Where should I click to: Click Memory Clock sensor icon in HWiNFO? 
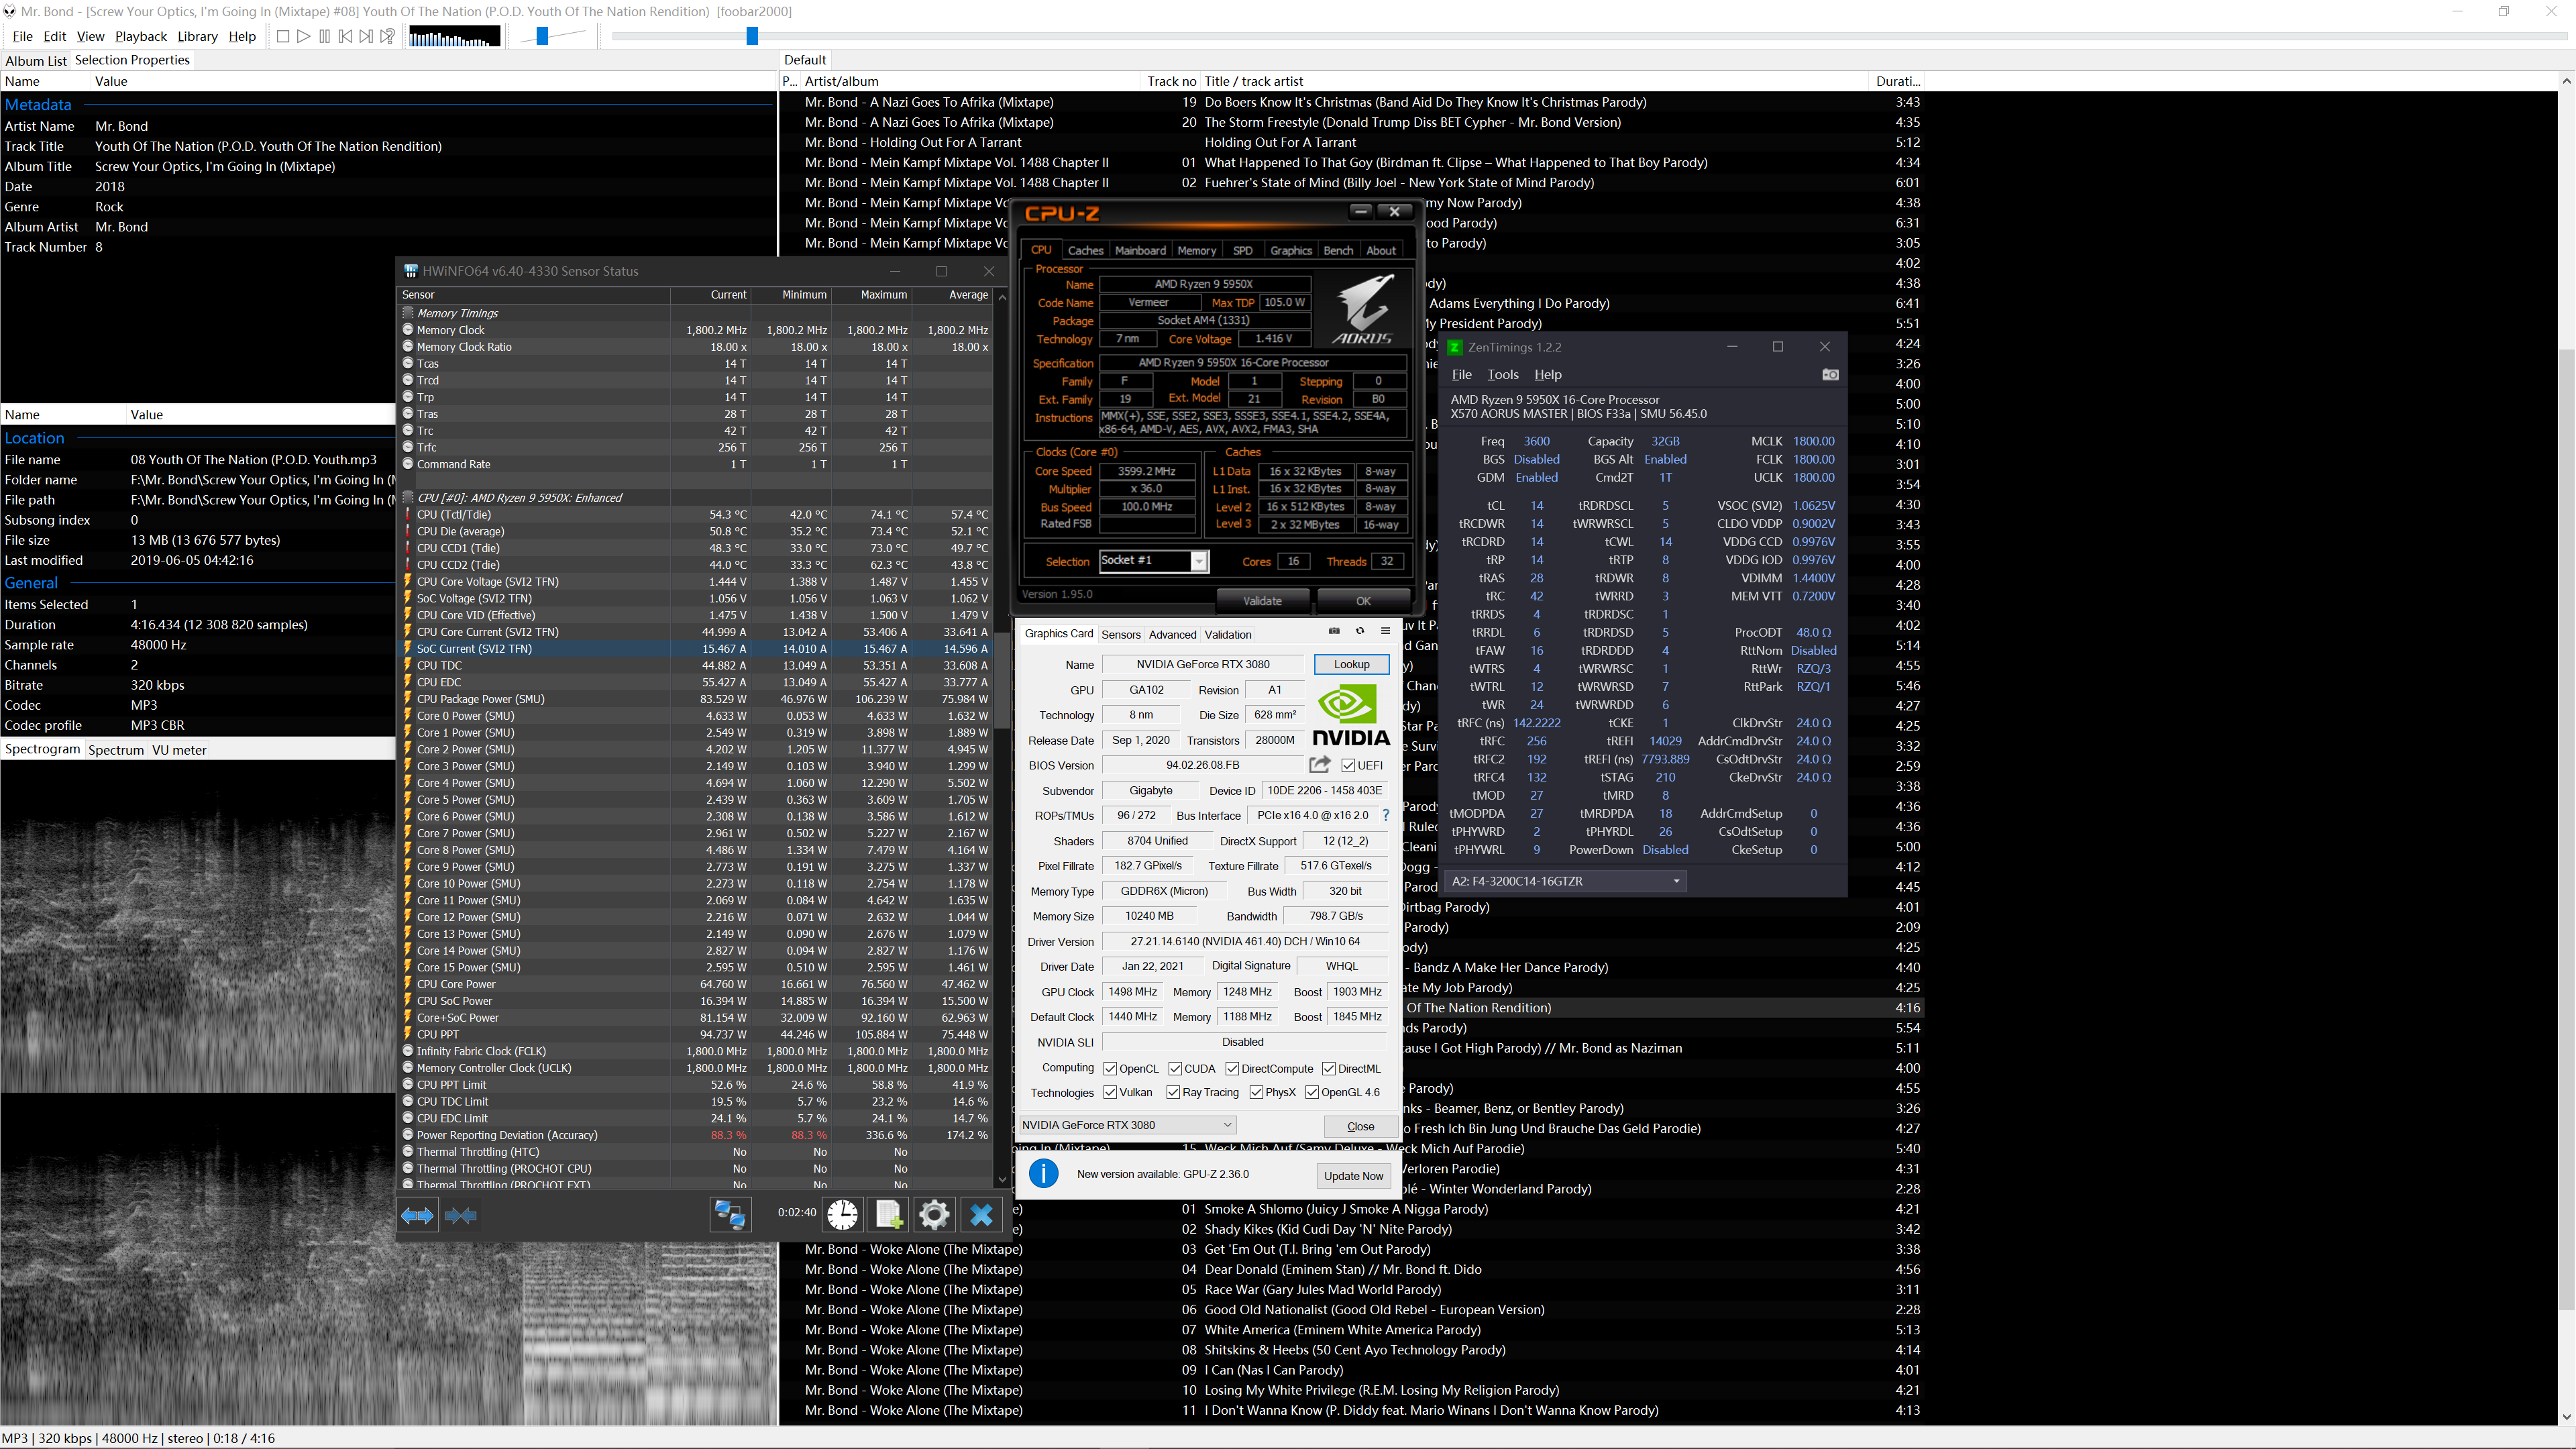(x=408, y=330)
